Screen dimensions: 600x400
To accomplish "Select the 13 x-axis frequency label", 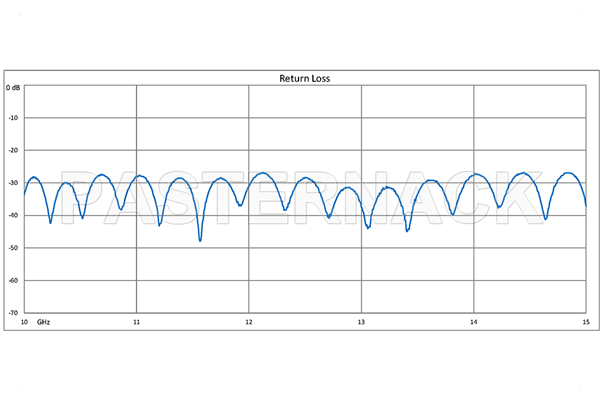I will click(361, 323).
